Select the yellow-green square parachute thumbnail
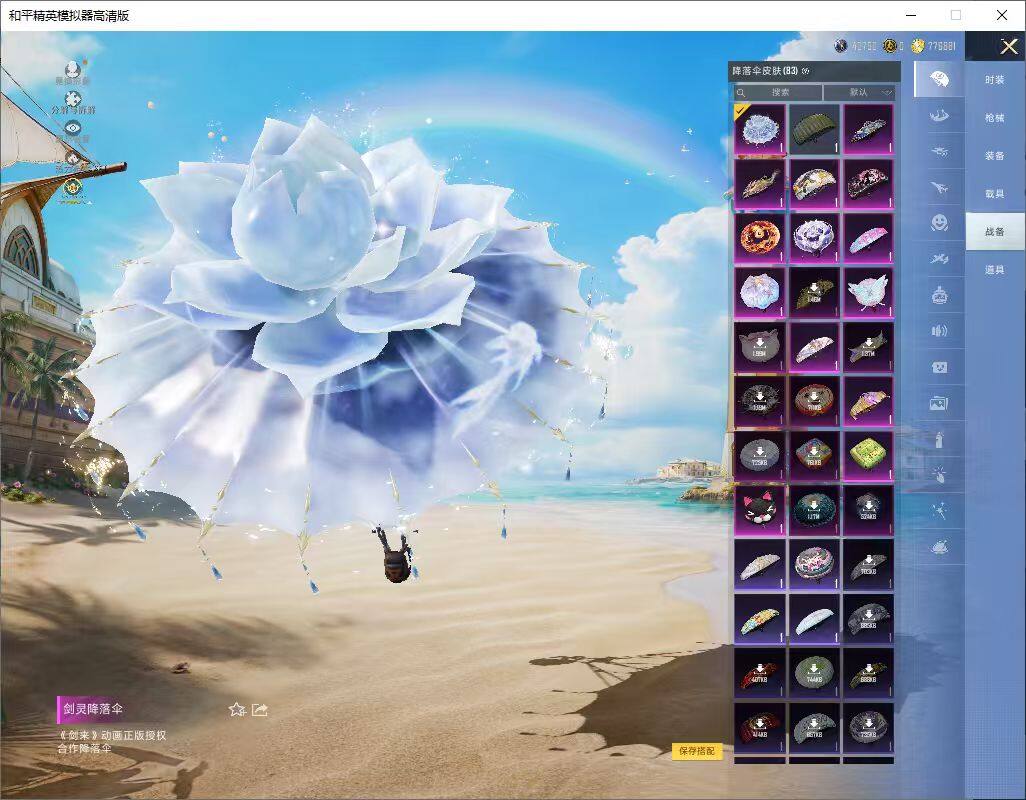 pos(868,455)
